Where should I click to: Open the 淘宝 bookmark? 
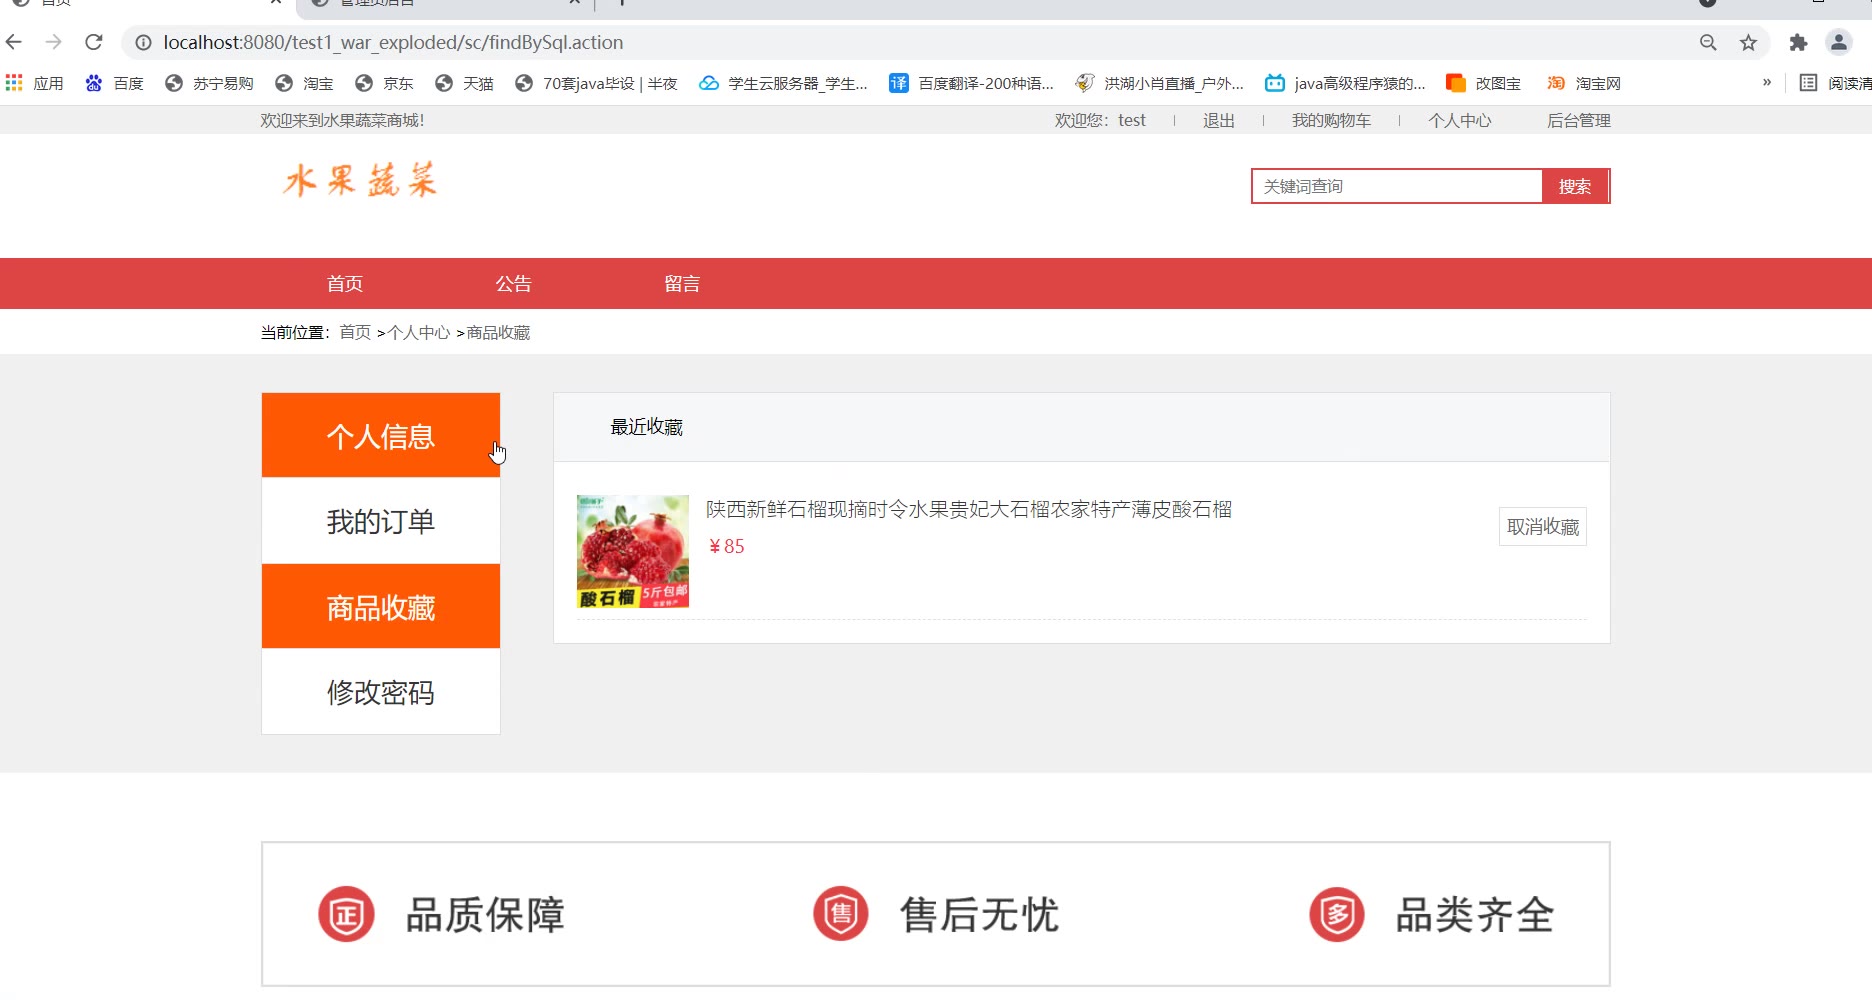click(304, 83)
